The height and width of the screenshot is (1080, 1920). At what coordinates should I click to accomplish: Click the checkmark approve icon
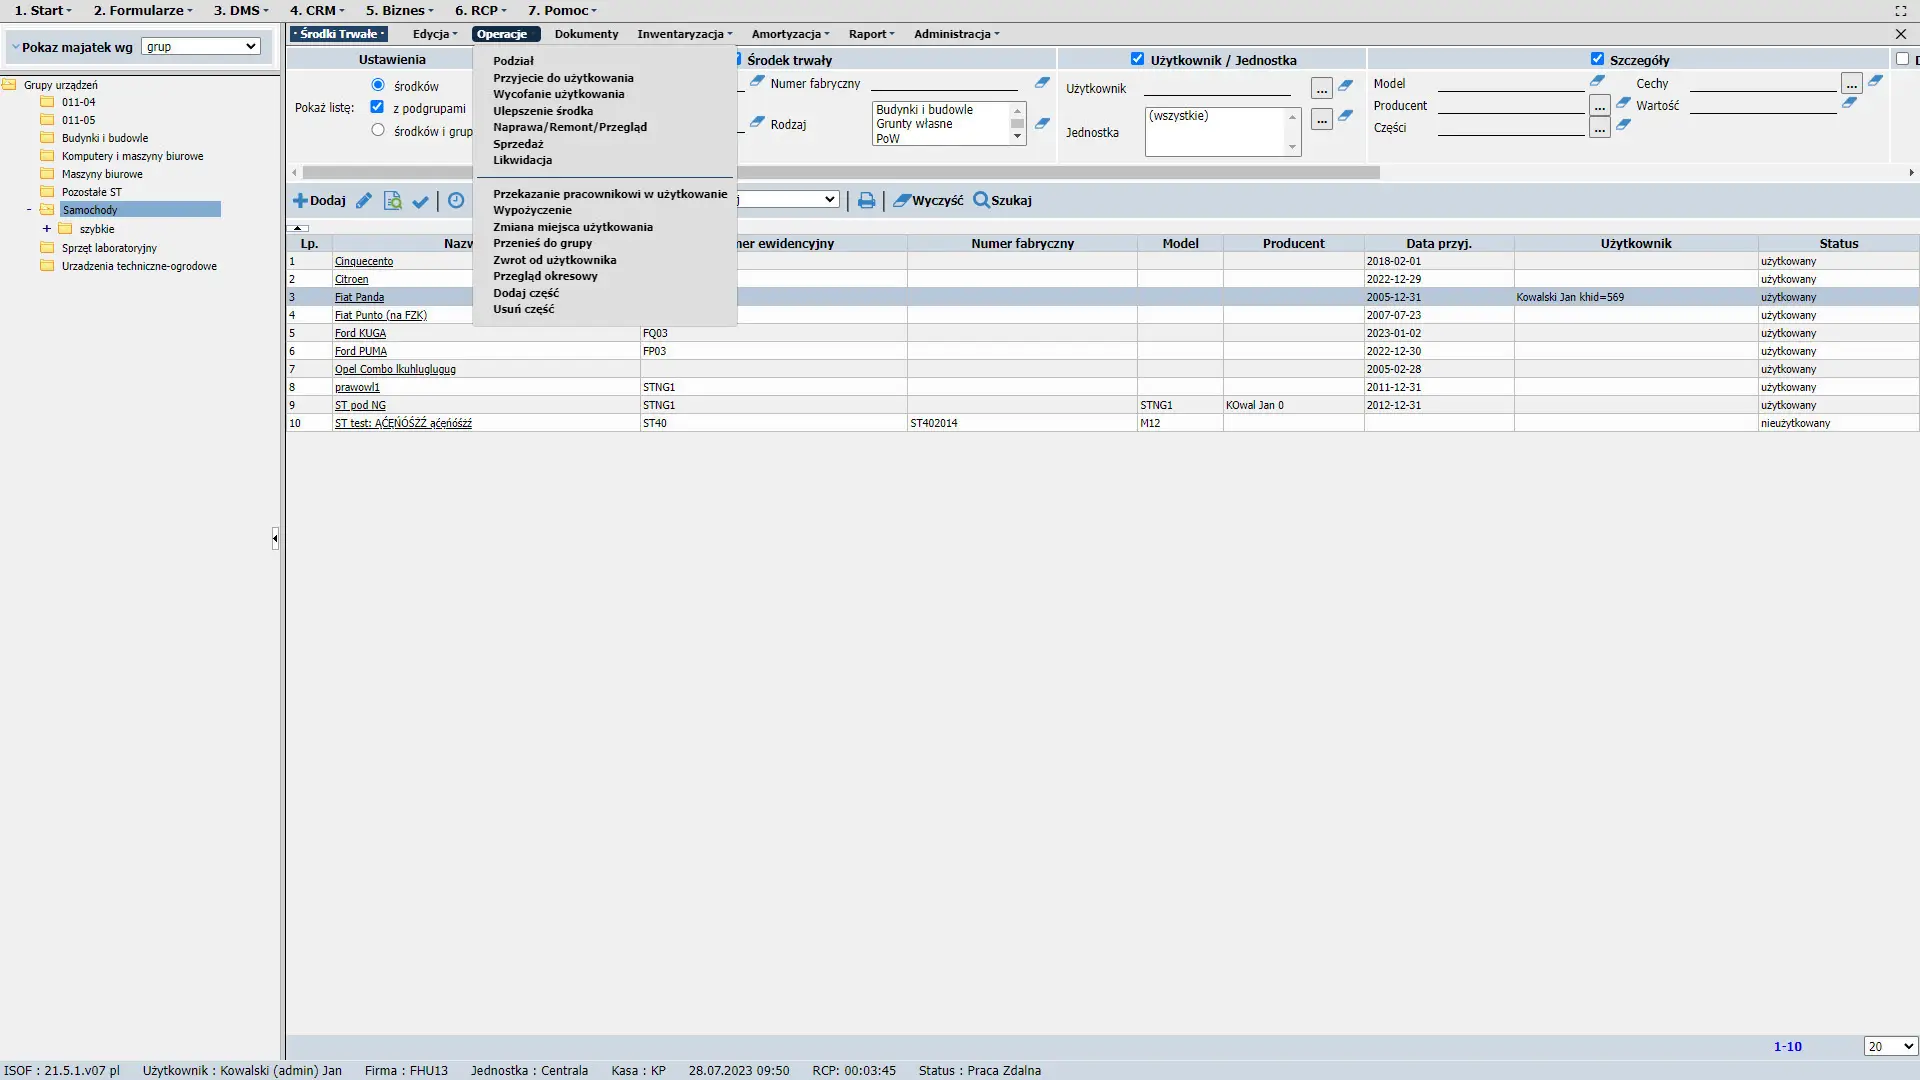coord(421,201)
